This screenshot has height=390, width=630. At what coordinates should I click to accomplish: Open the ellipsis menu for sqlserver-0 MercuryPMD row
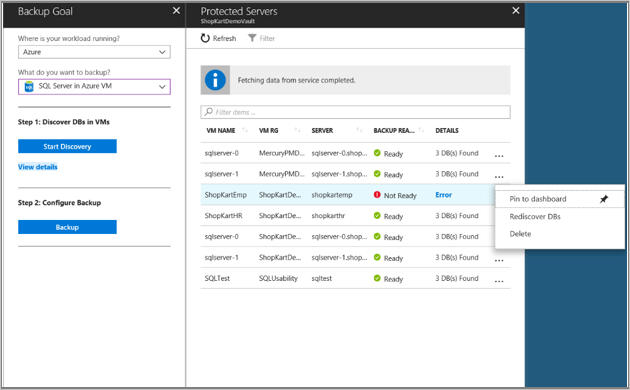(499, 156)
